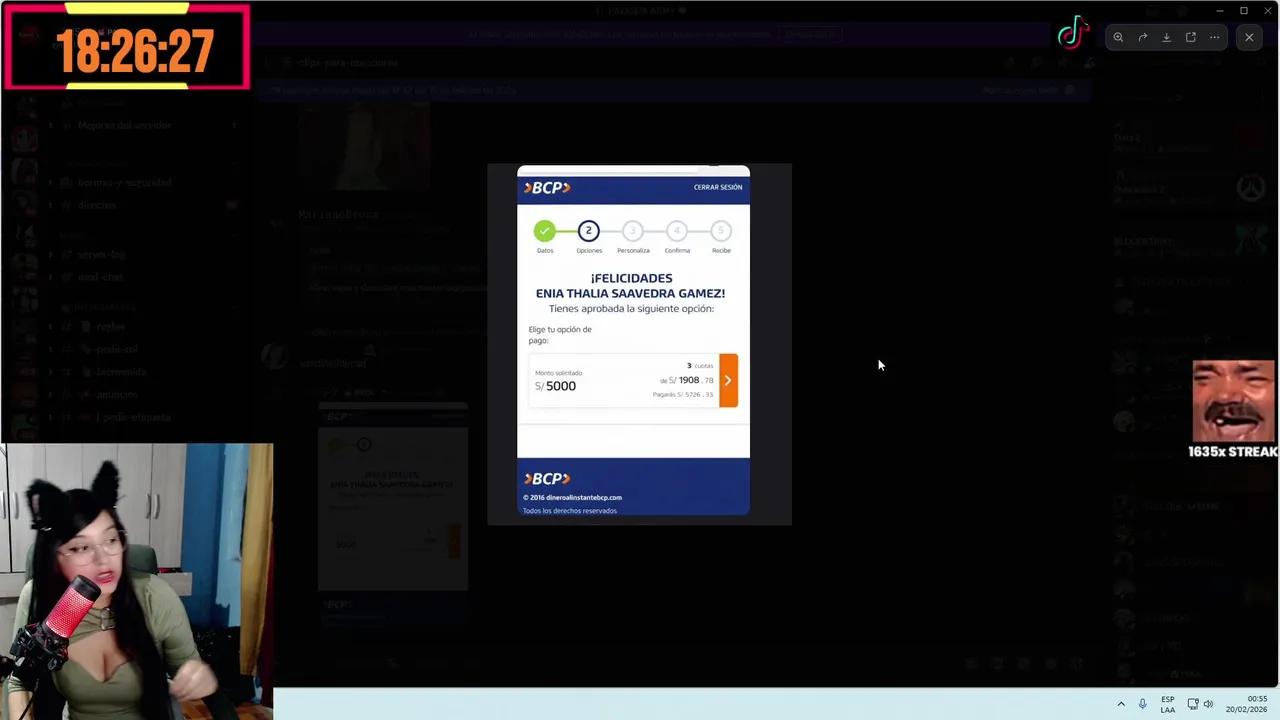Click the S/ 5000 requested amount
The width and height of the screenshot is (1280, 720).
555,386
